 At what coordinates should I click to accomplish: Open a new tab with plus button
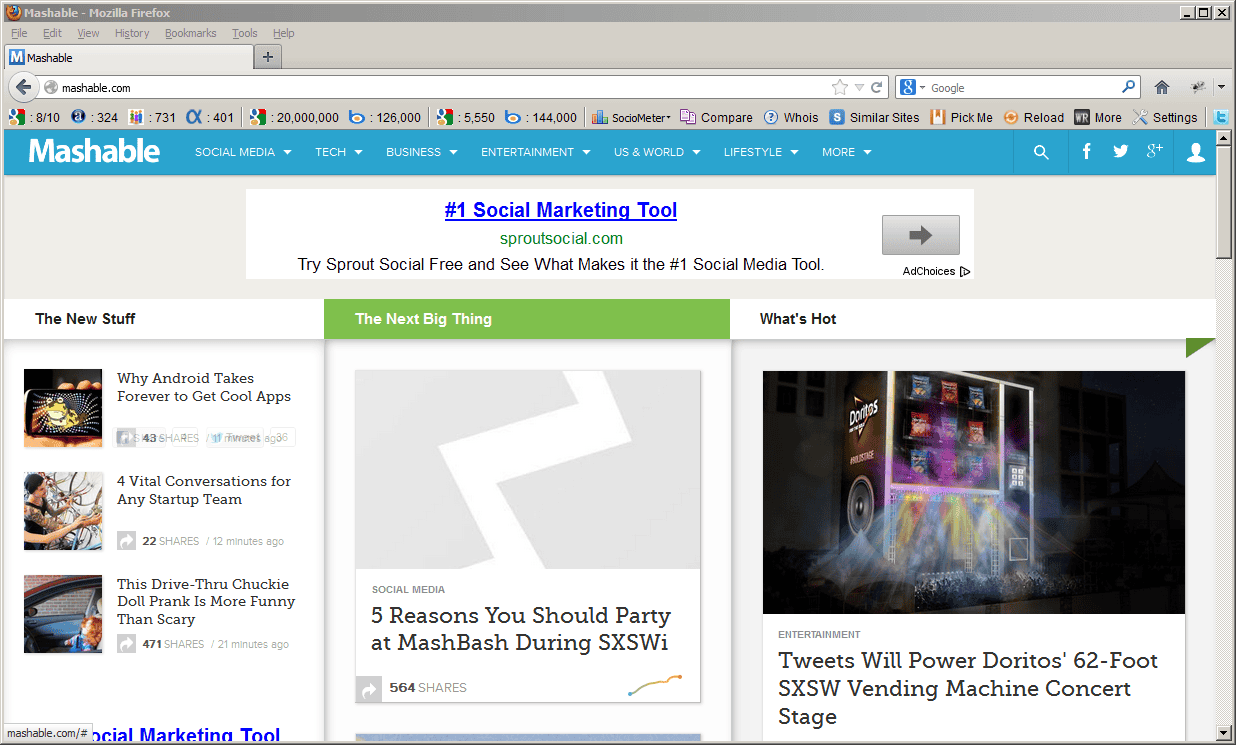coord(267,57)
